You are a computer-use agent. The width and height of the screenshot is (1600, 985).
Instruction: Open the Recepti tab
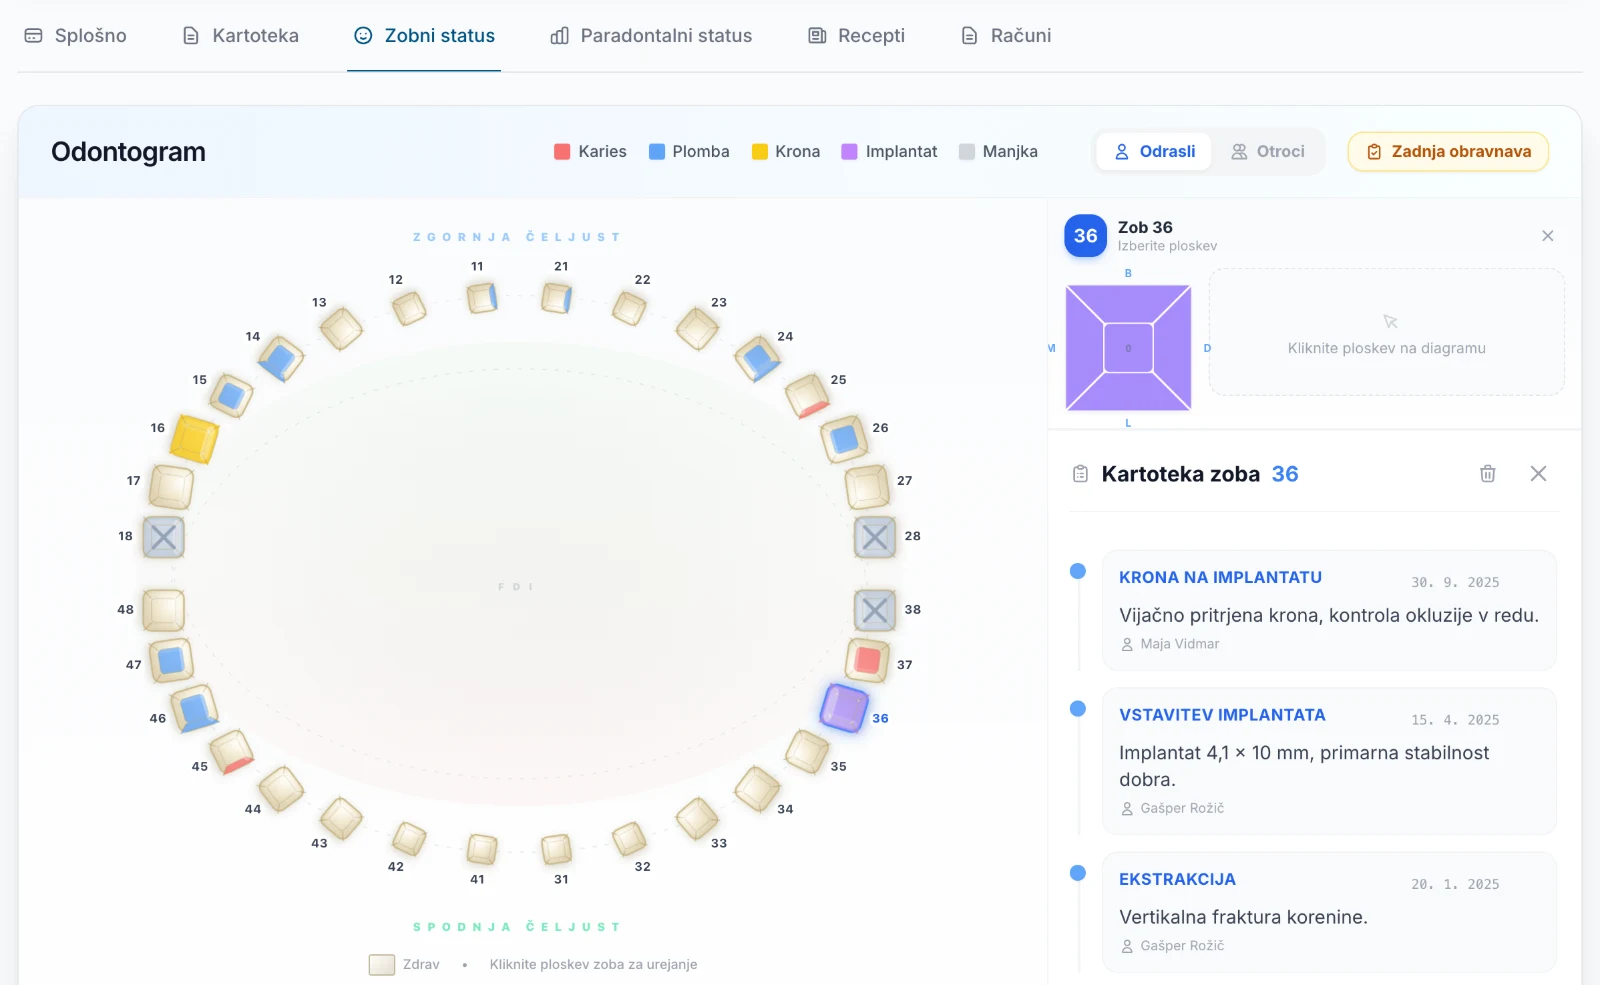(x=856, y=36)
